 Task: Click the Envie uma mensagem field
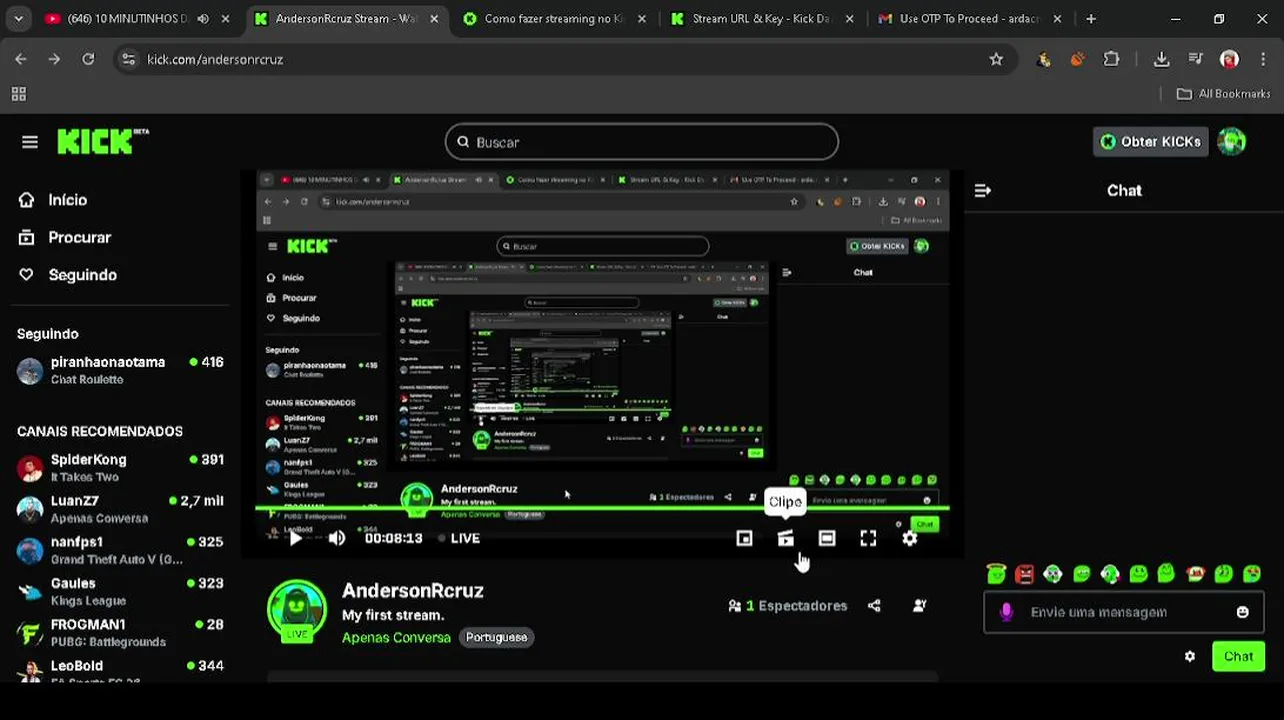1124,612
